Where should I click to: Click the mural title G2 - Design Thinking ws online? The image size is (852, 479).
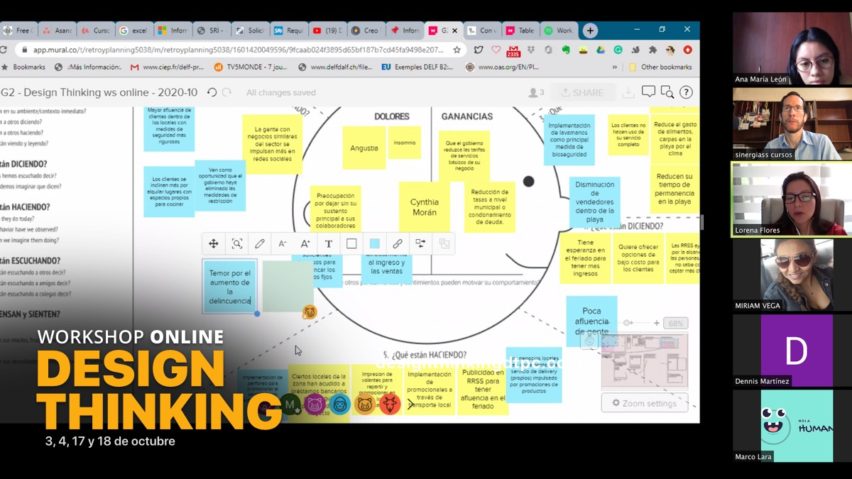click(x=99, y=92)
